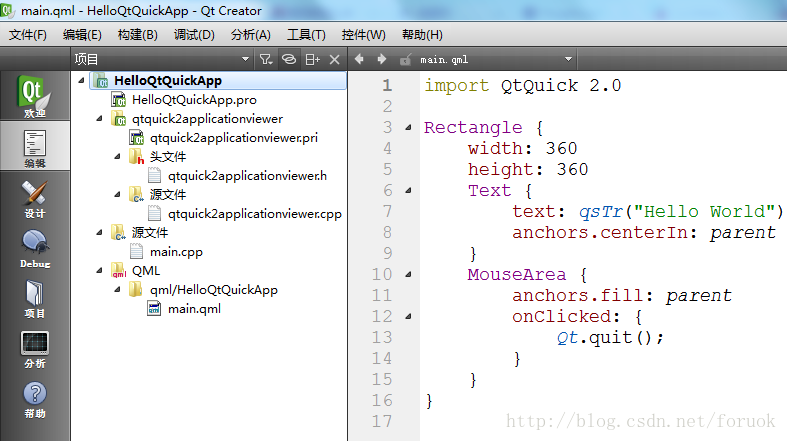Open the 工具(T) menu
This screenshot has height=441, width=787.
click(x=306, y=35)
